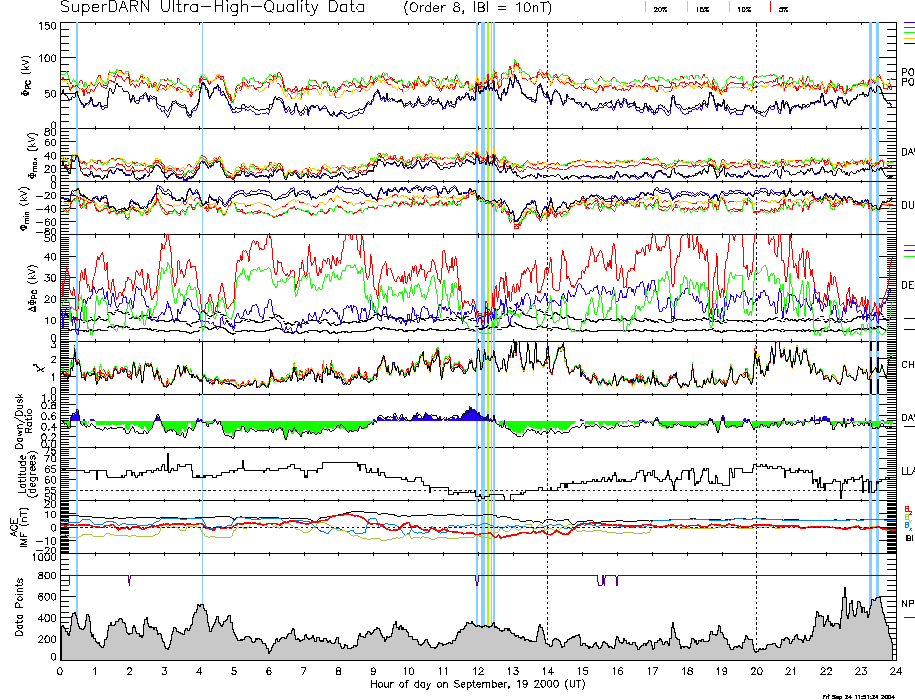915x700 pixels.
Task: Click the 10% legend entry
Action: pos(742,8)
